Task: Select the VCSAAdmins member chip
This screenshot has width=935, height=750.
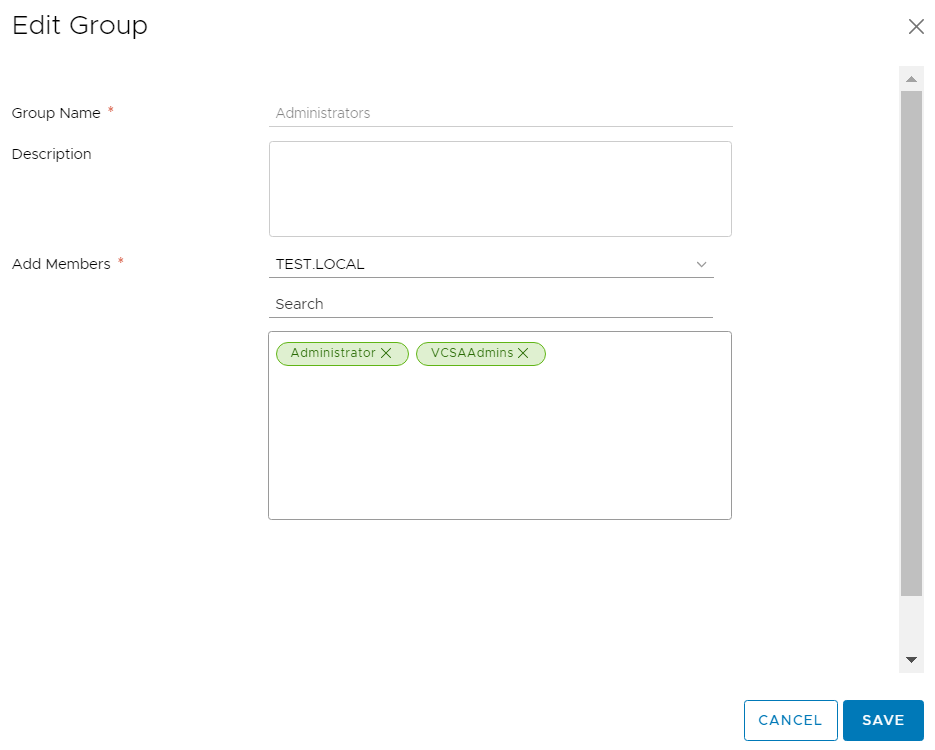Action: 472,353
